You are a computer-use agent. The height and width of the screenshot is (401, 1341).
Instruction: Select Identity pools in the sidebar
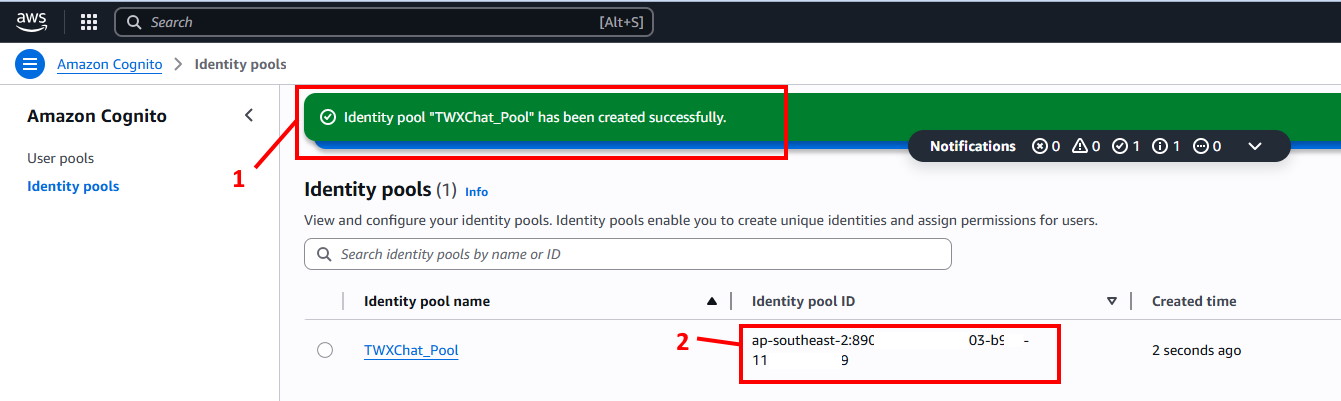point(73,186)
